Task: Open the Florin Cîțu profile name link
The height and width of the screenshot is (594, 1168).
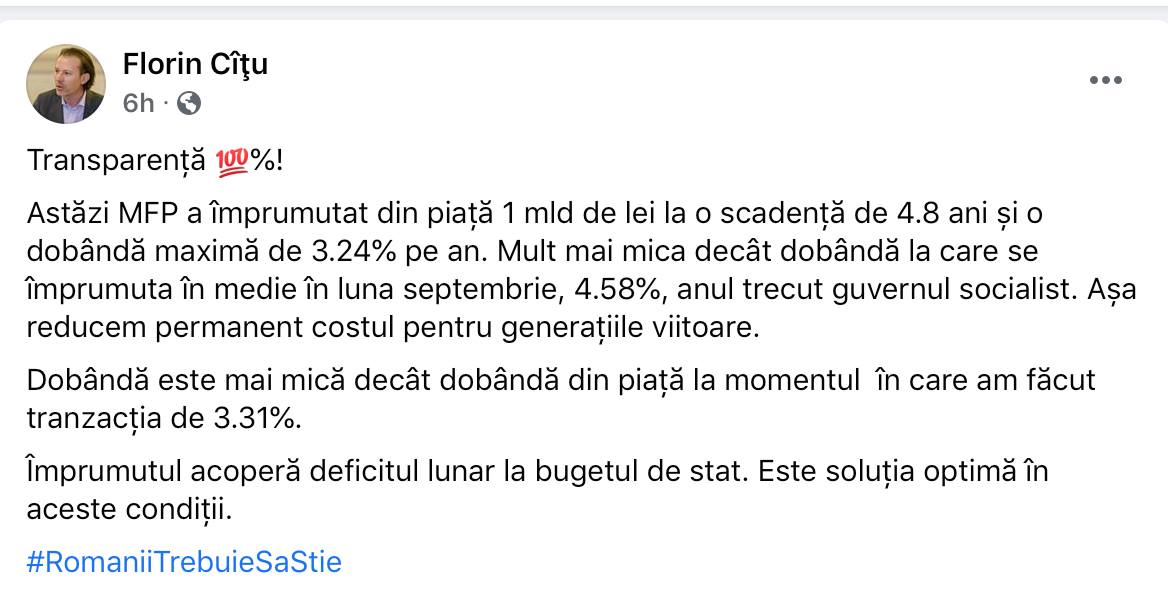Action: [195, 65]
